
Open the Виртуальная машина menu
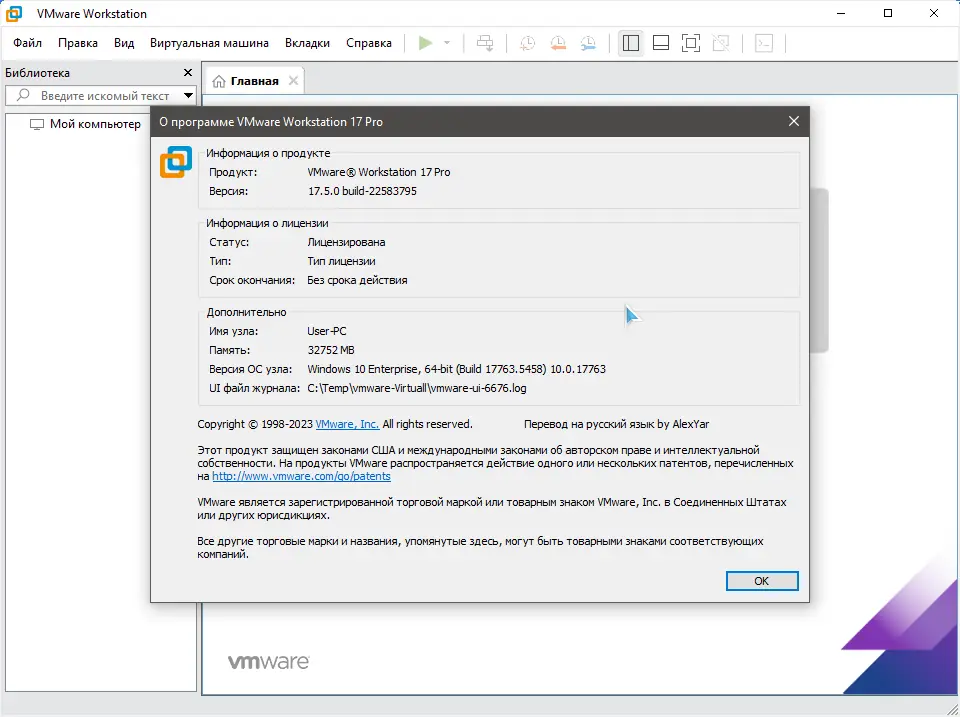(x=209, y=43)
